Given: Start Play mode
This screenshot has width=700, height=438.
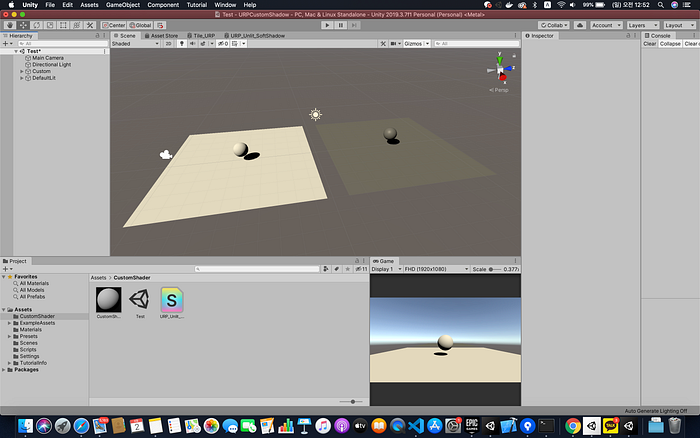Looking at the screenshot, I should [x=327, y=25].
